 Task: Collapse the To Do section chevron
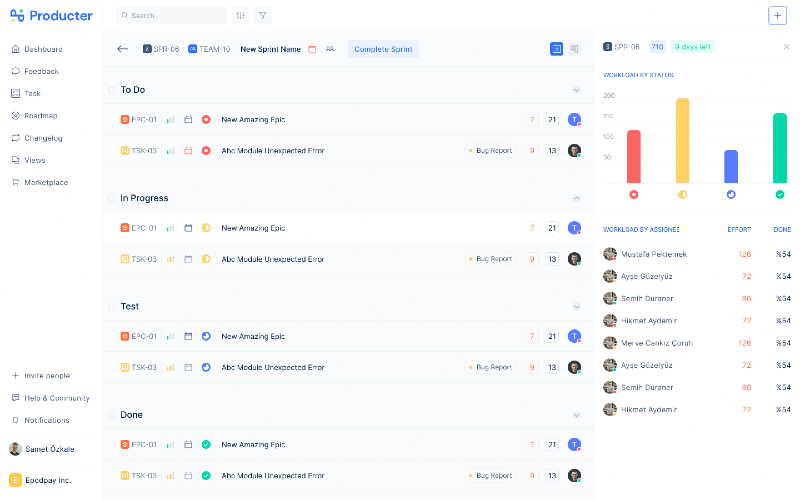(x=576, y=90)
